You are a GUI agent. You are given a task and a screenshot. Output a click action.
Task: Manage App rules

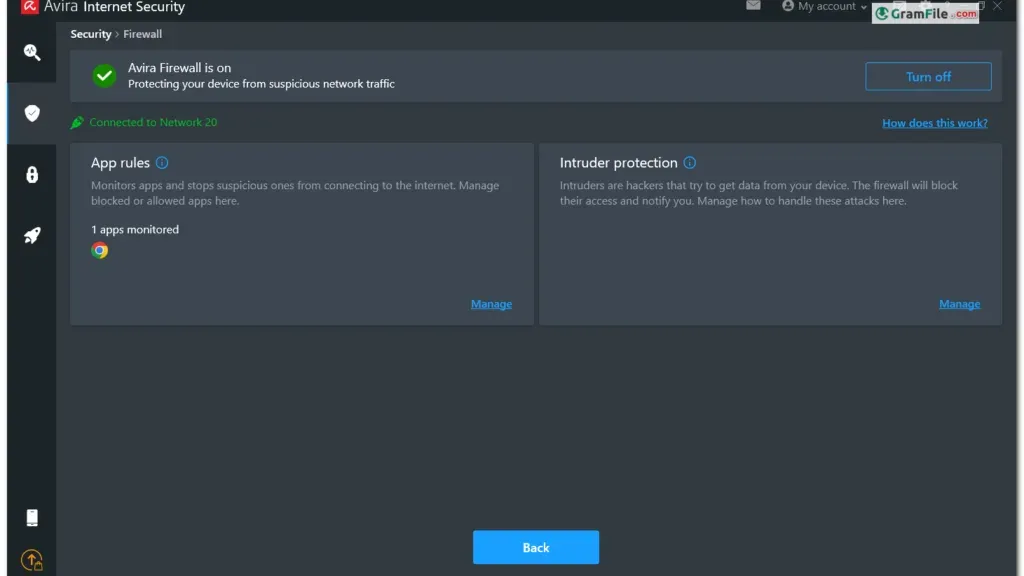pyautogui.click(x=491, y=304)
